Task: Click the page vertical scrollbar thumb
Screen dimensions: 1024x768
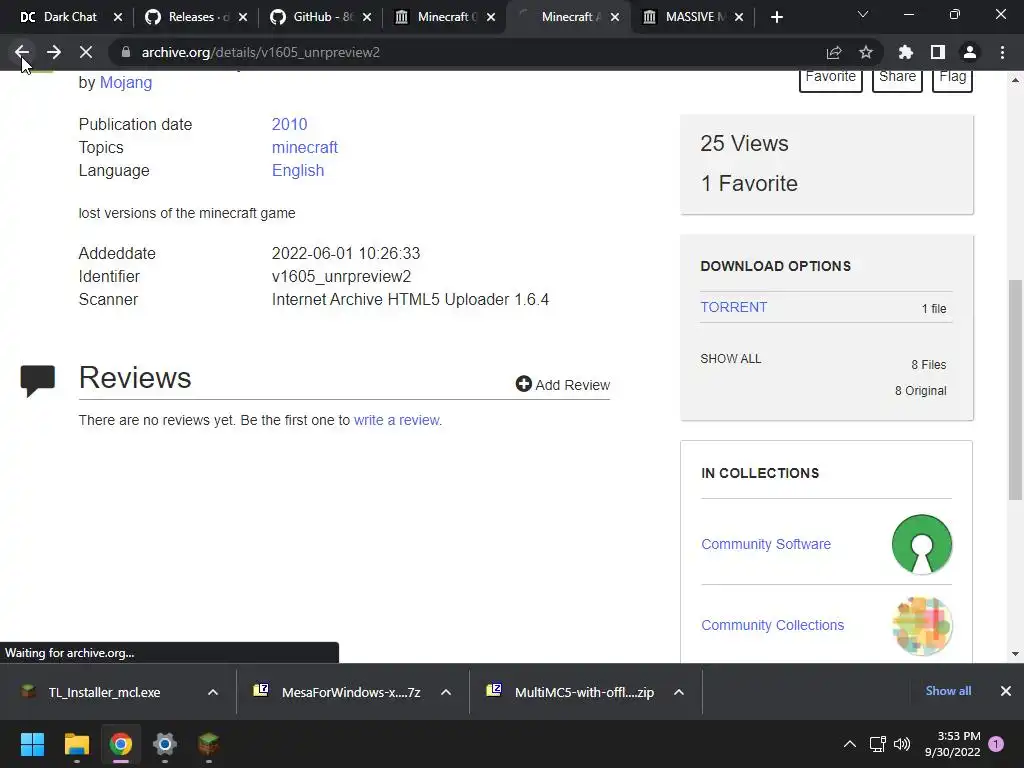Action: pyautogui.click(x=1015, y=389)
